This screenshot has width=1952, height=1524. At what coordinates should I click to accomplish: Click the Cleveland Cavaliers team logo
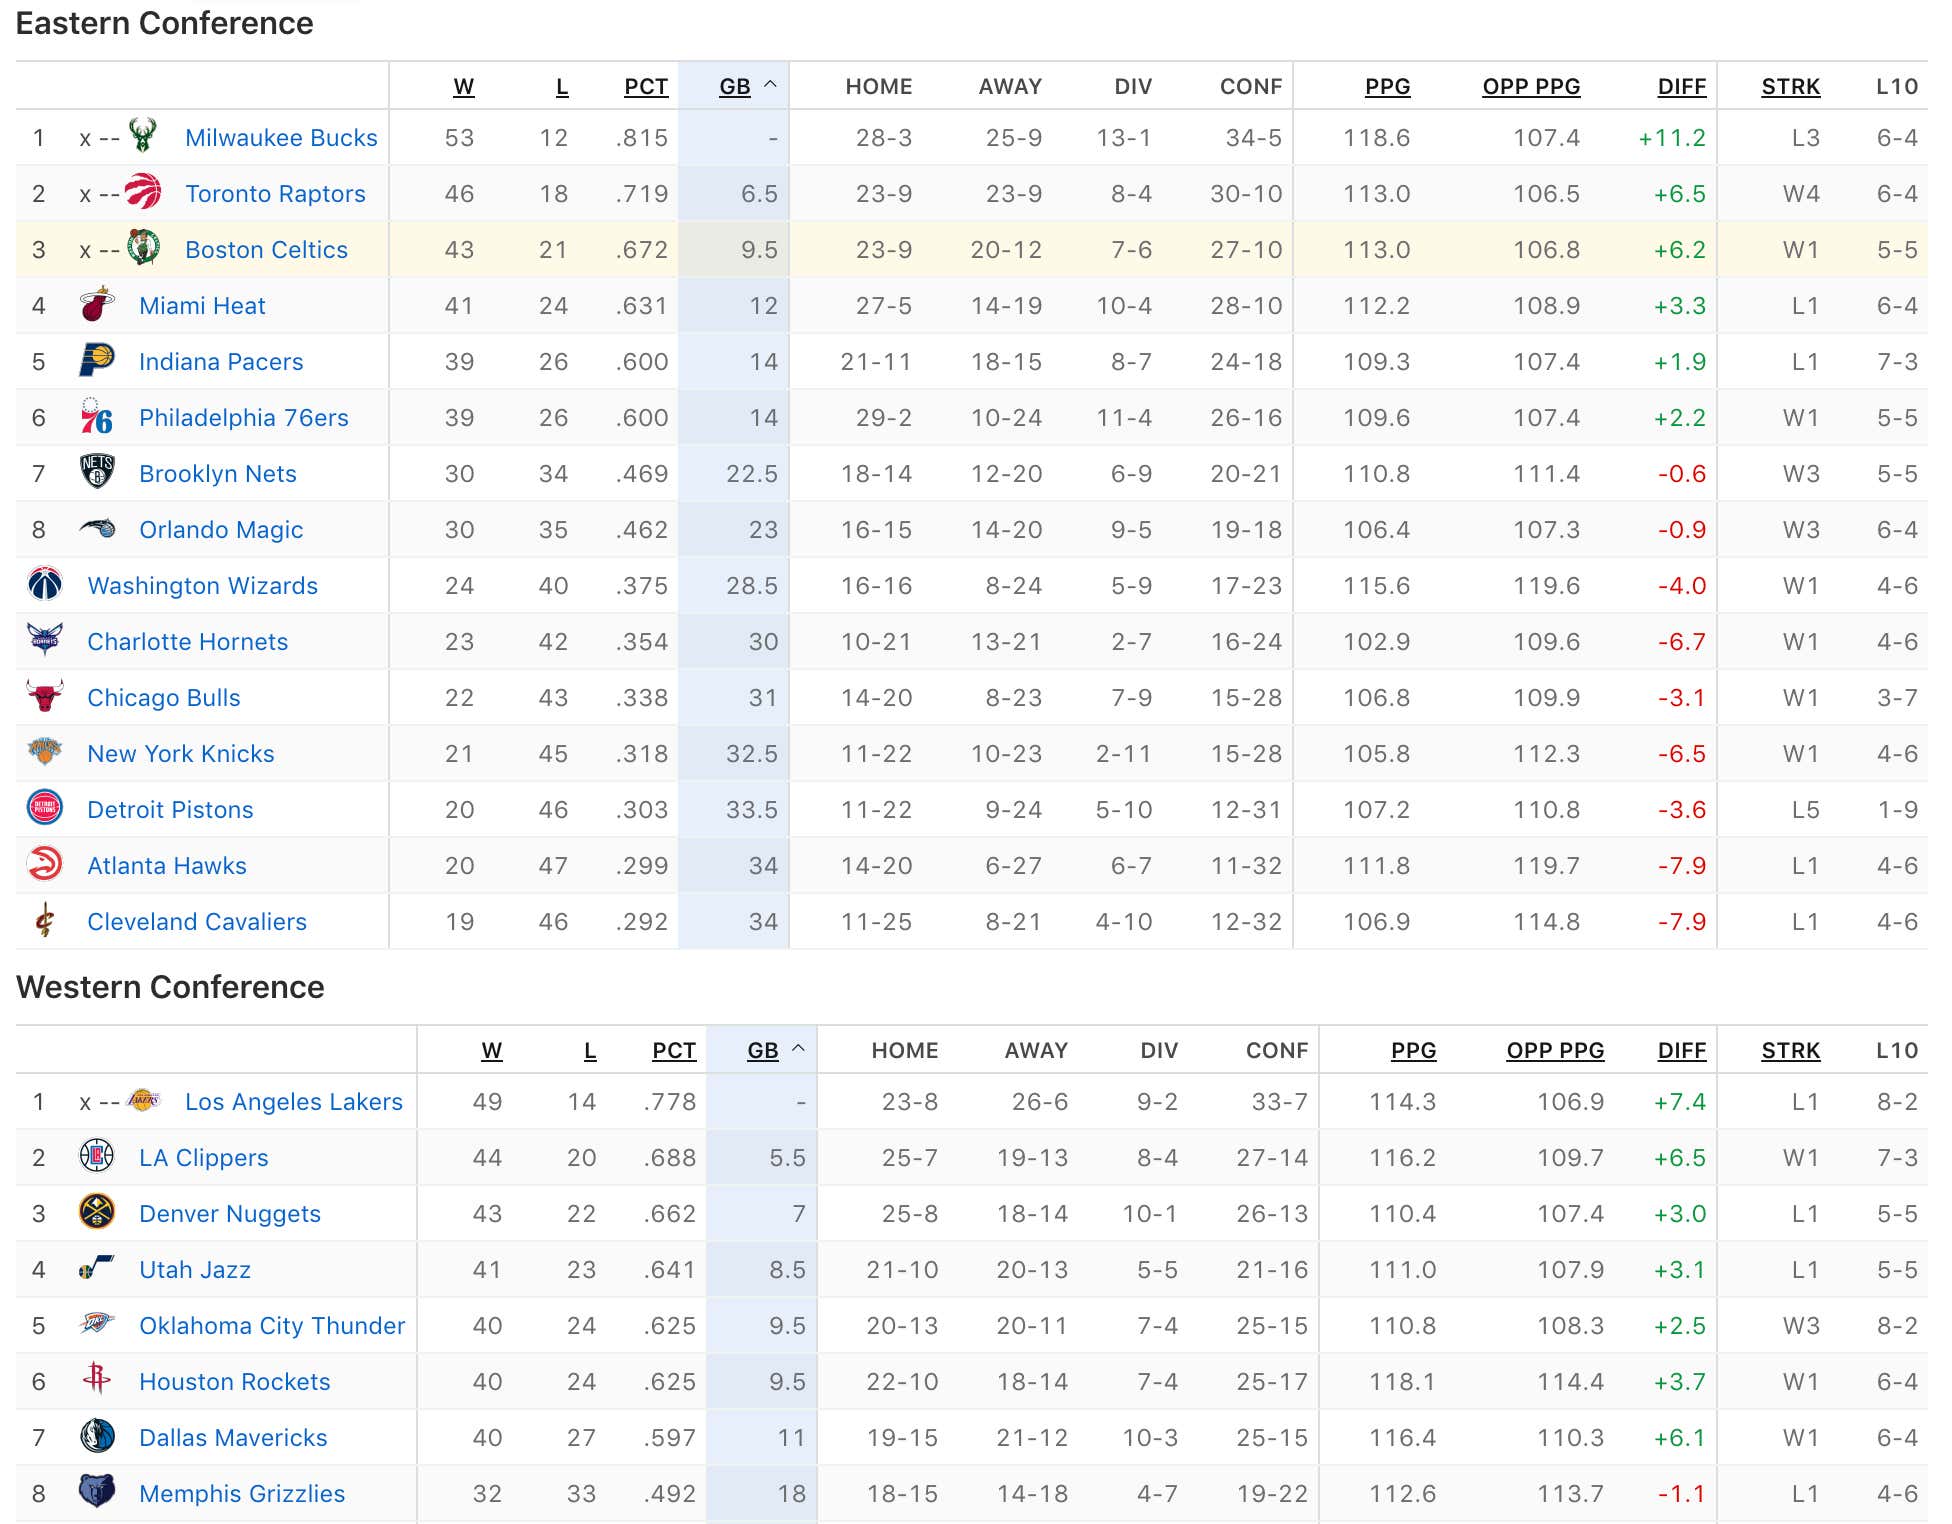(45, 921)
